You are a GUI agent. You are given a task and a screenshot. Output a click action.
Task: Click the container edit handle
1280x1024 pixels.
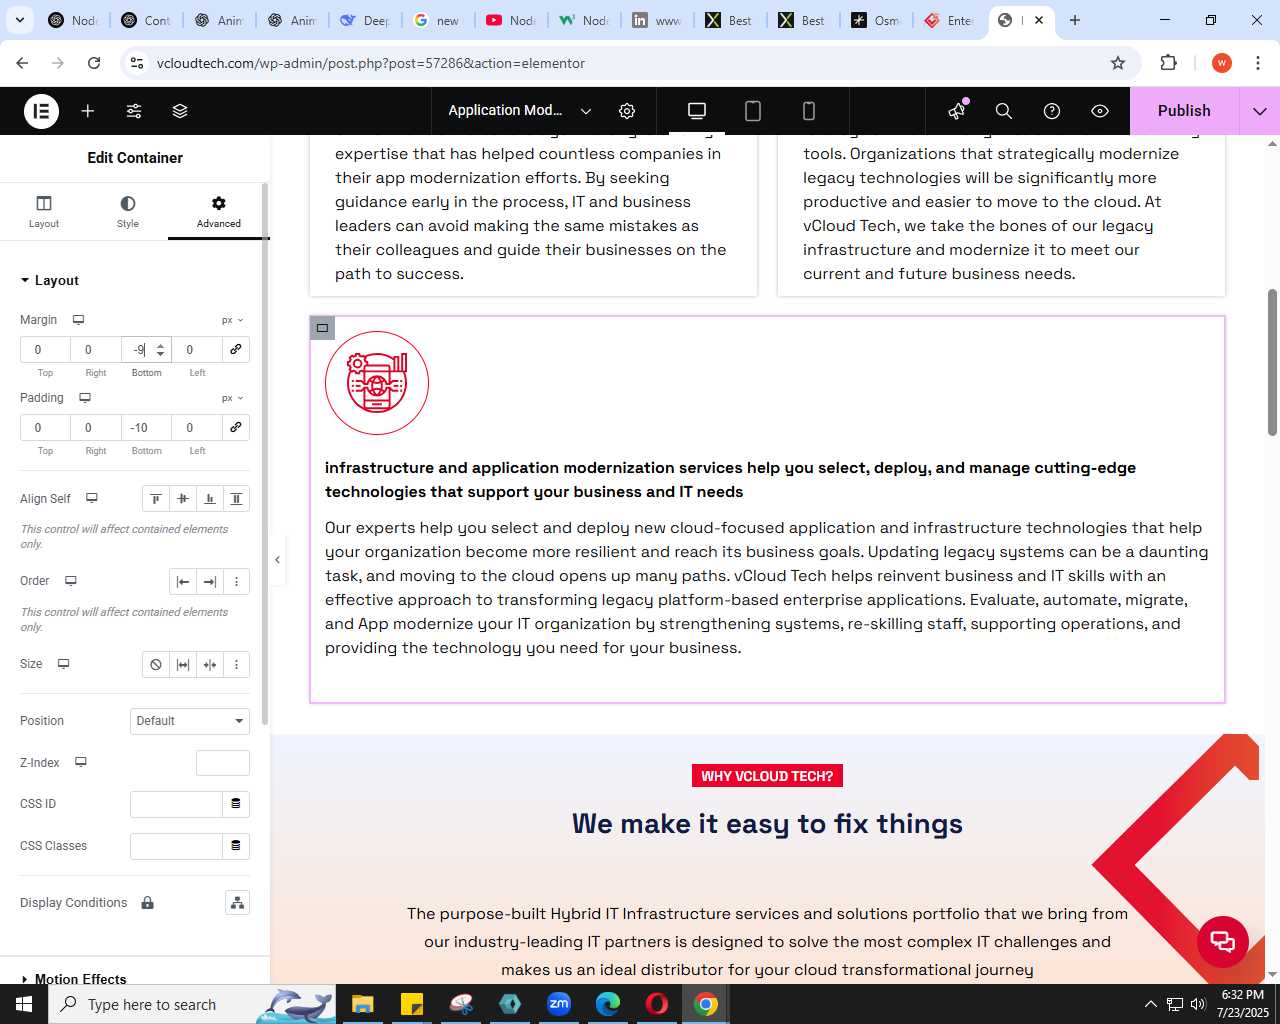(x=322, y=328)
